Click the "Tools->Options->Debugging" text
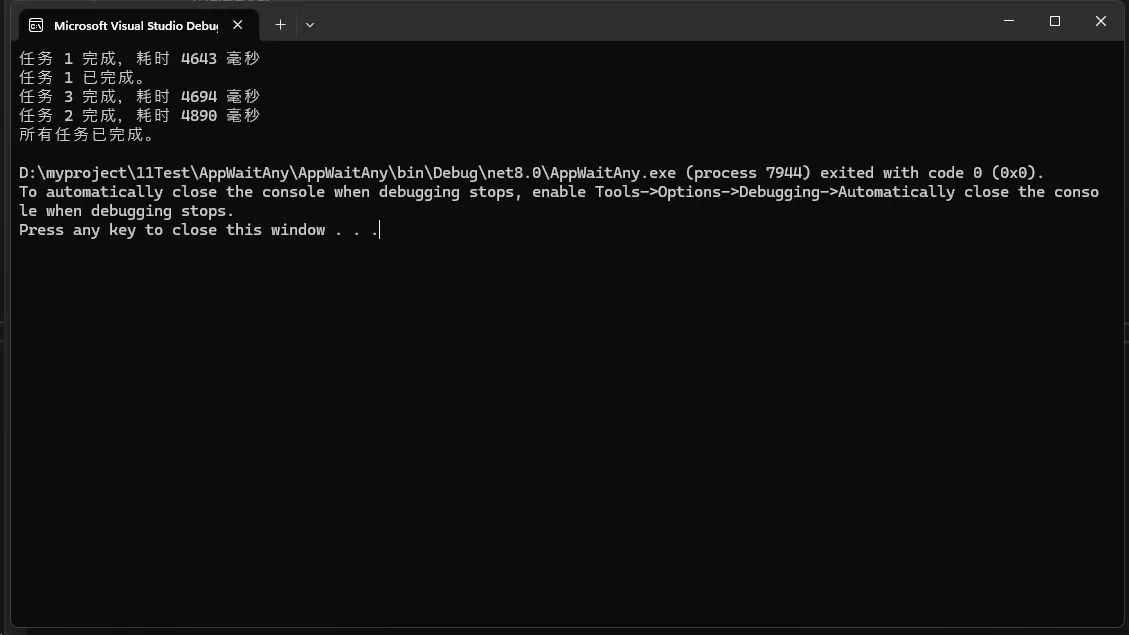Image resolution: width=1129 pixels, height=635 pixels. [x=716, y=192]
